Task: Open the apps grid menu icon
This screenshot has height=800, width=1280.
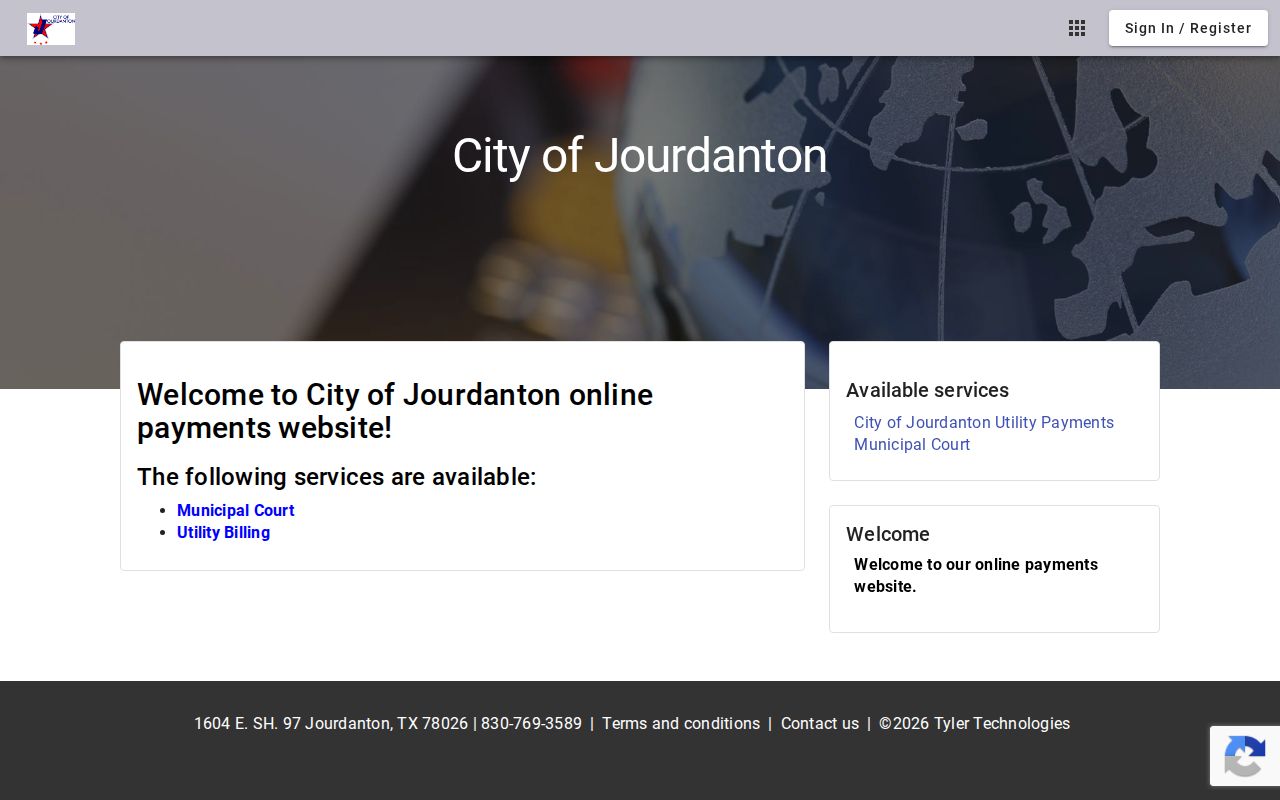Action: pos(1077,28)
